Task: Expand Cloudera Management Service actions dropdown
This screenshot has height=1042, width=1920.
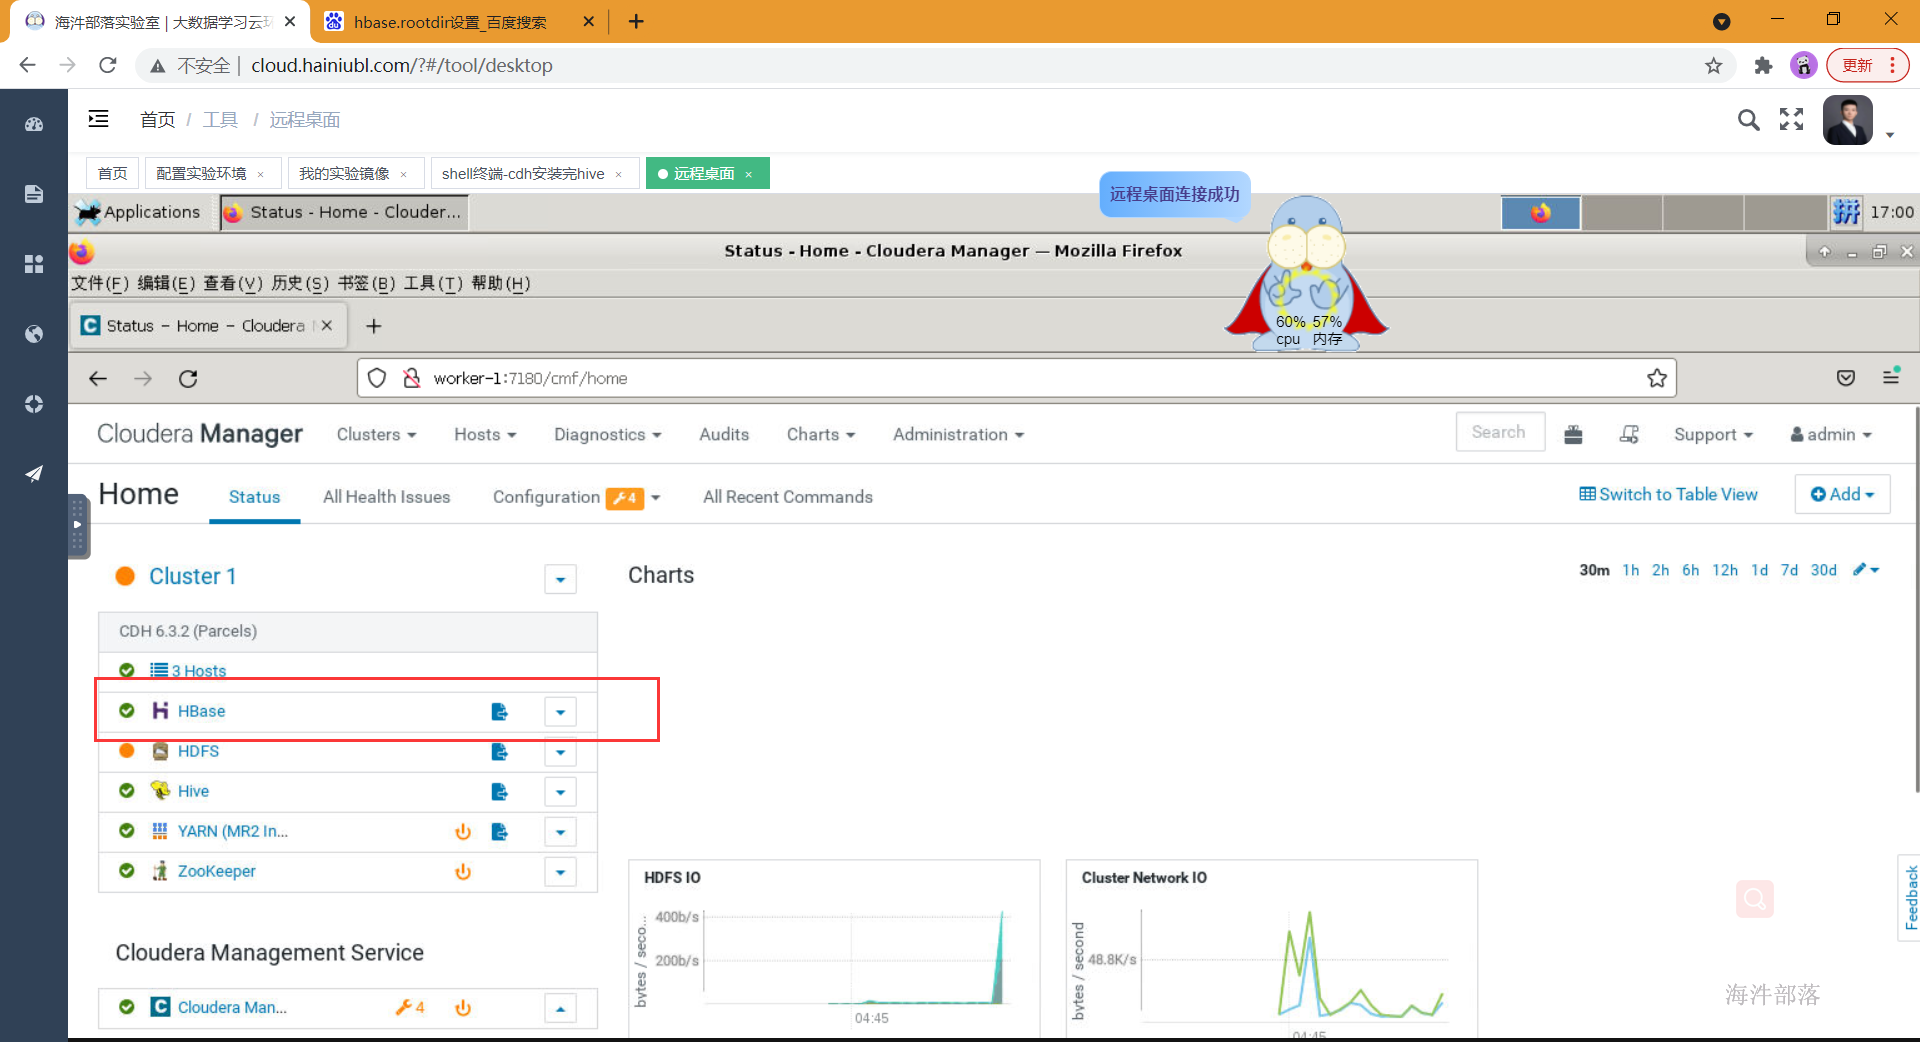Action: click(560, 1008)
